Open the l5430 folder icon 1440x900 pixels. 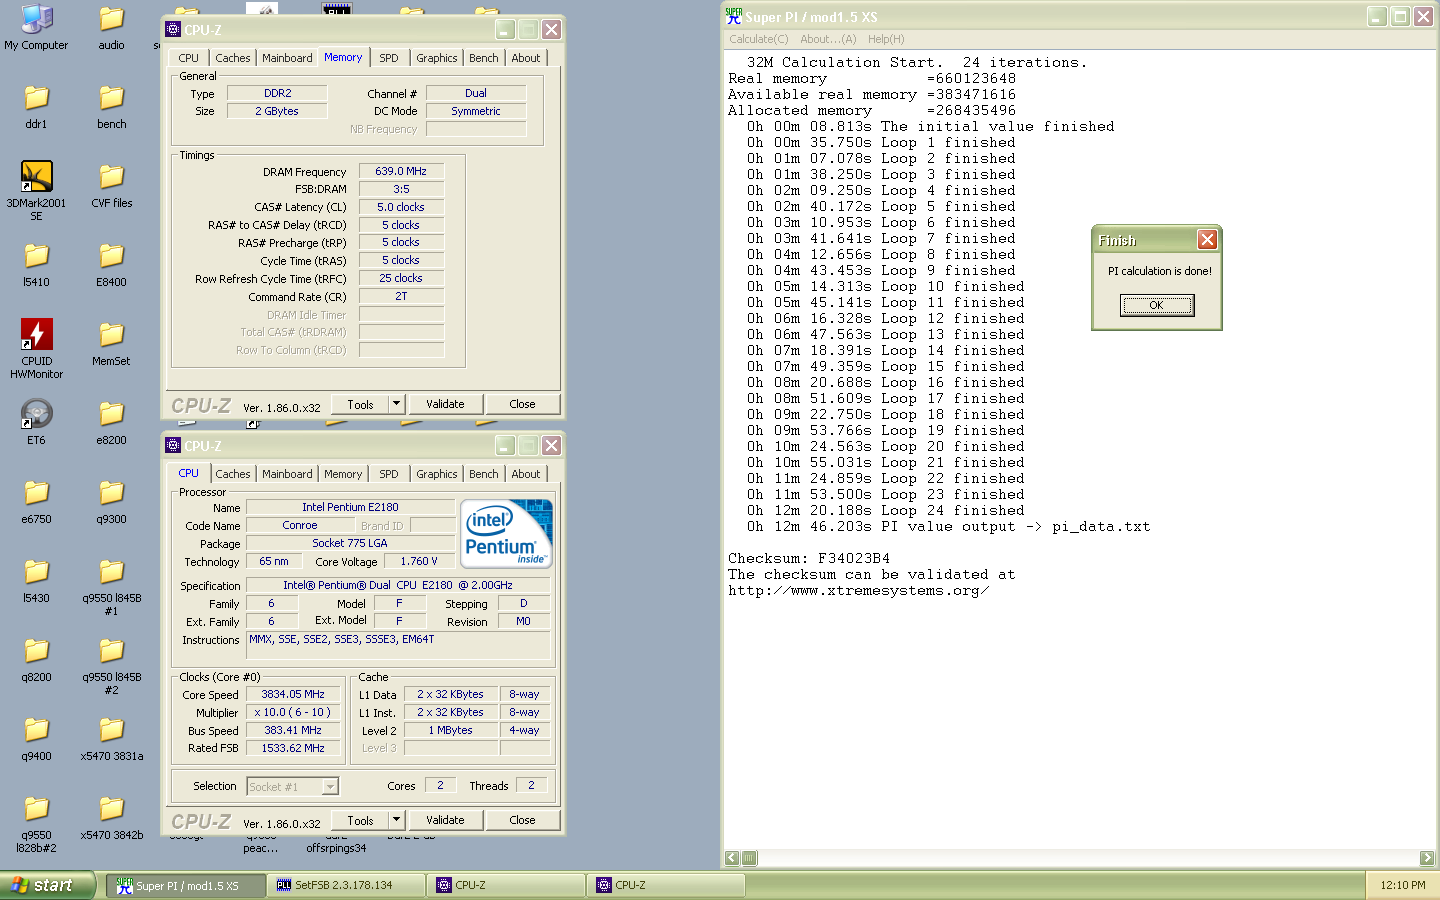37,573
